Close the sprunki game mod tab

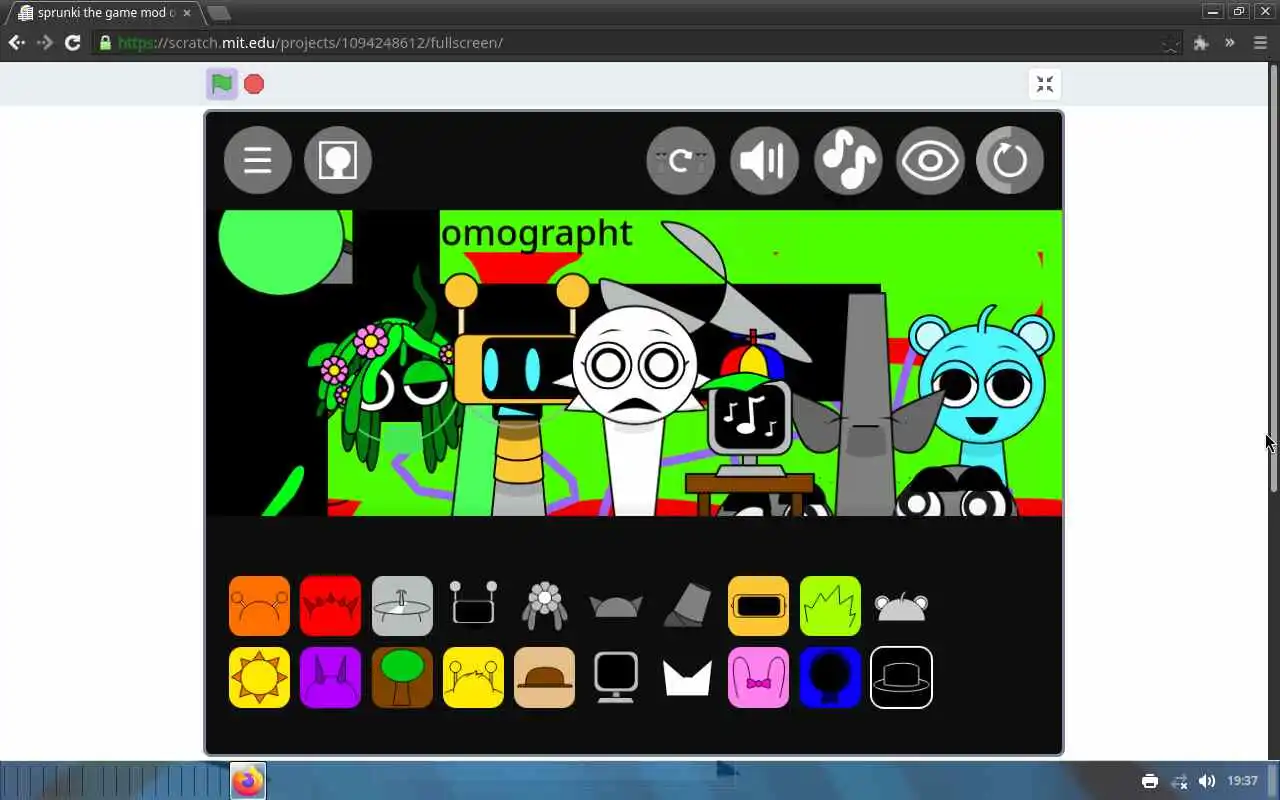point(186,13)
